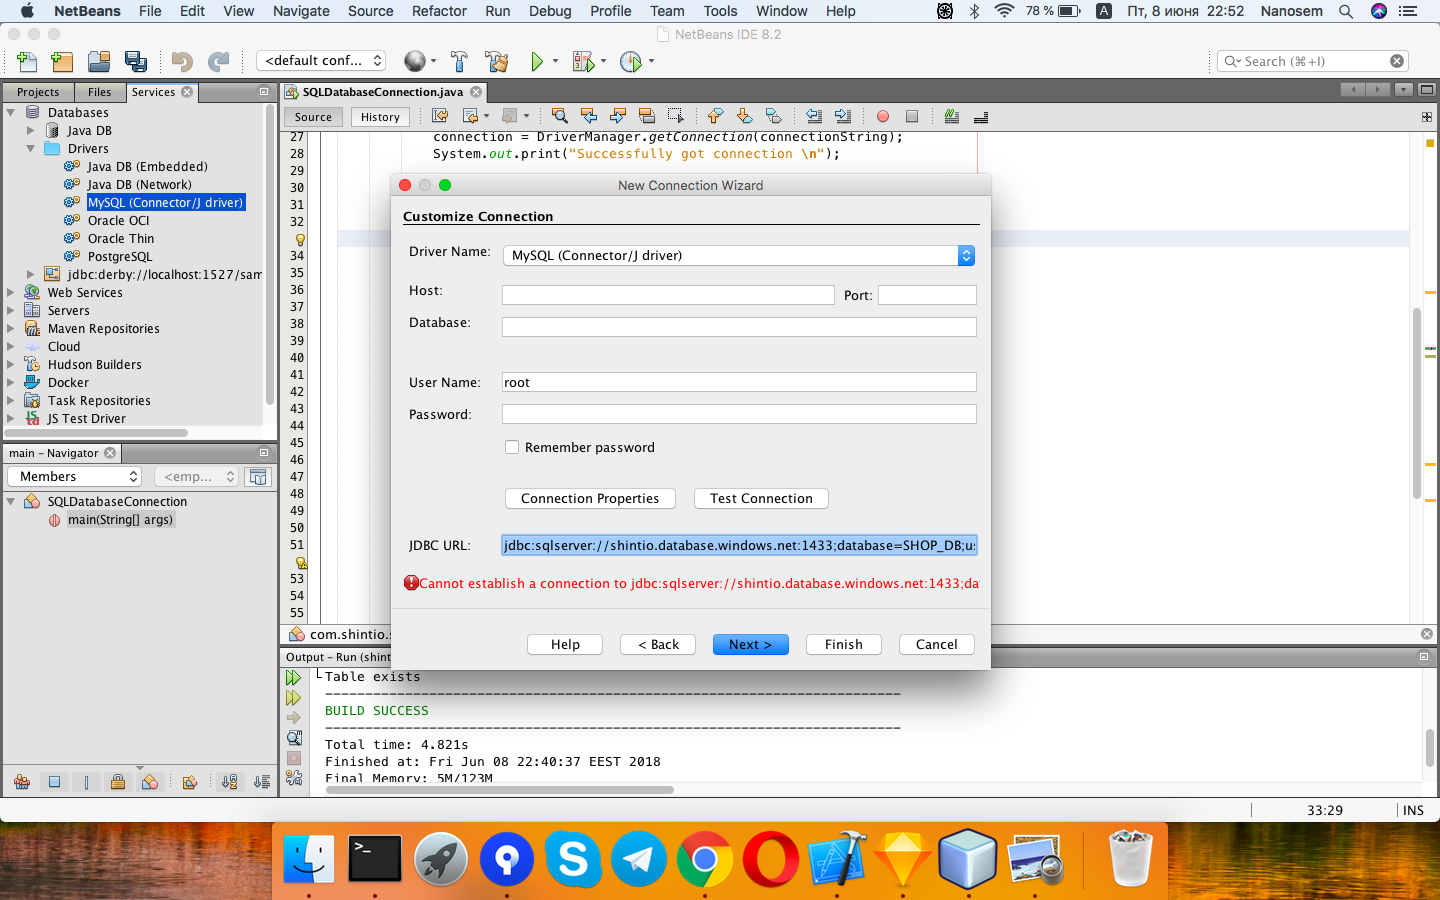Click the browser globe icon in toolbar

tap(414, 61)
